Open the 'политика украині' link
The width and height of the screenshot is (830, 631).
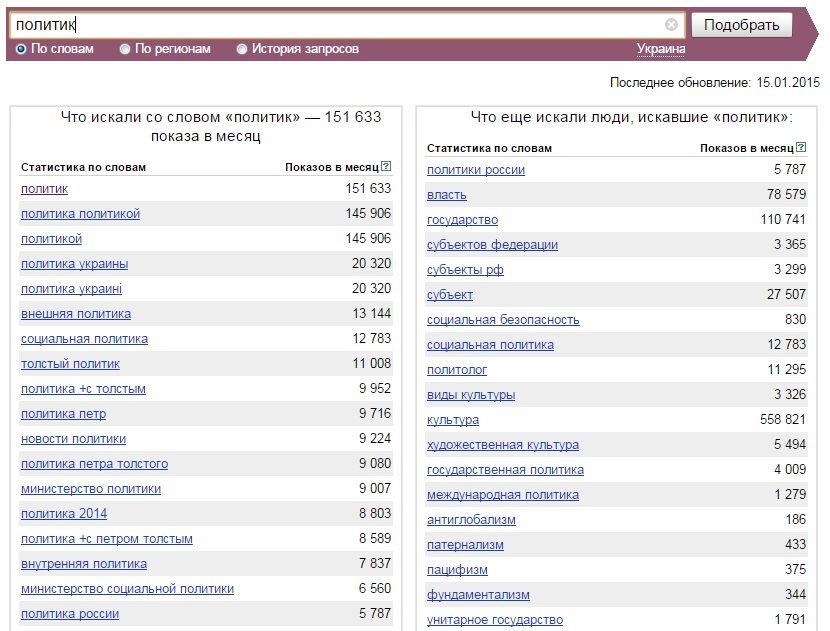tap(71, 289)
